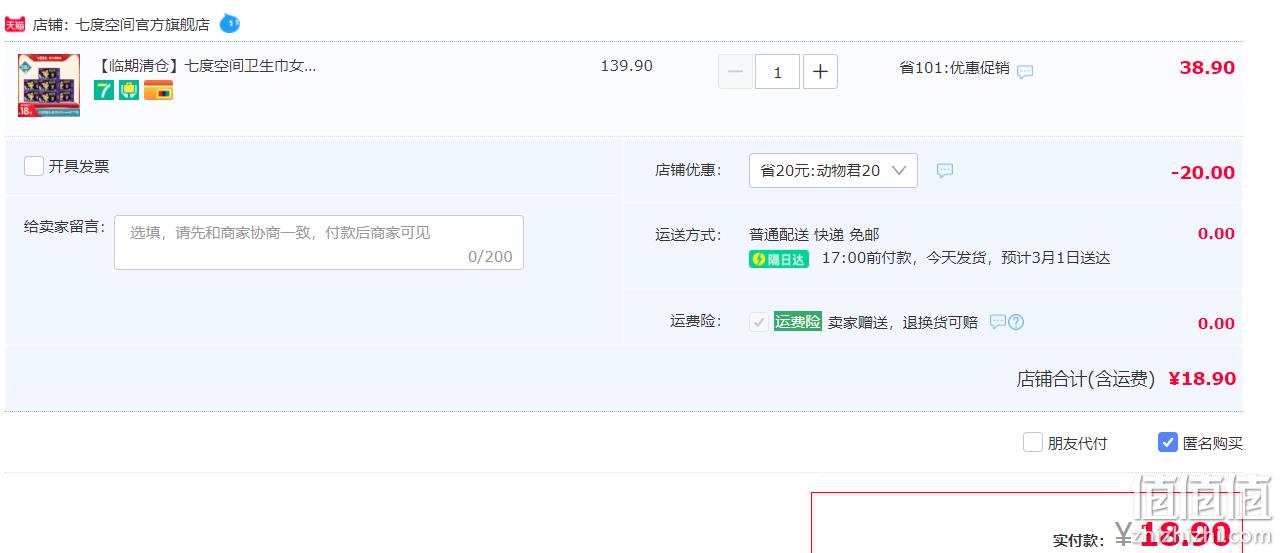Click the store total ¥18.90
Screen dimensions: 1281x553
(1201, 379)
